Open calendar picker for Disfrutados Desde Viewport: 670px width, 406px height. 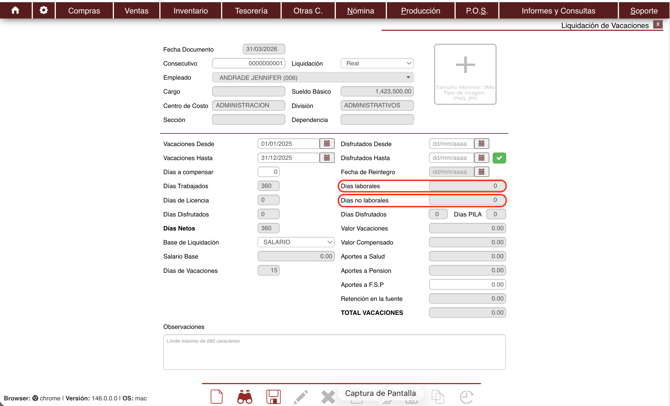coord(481,144)
